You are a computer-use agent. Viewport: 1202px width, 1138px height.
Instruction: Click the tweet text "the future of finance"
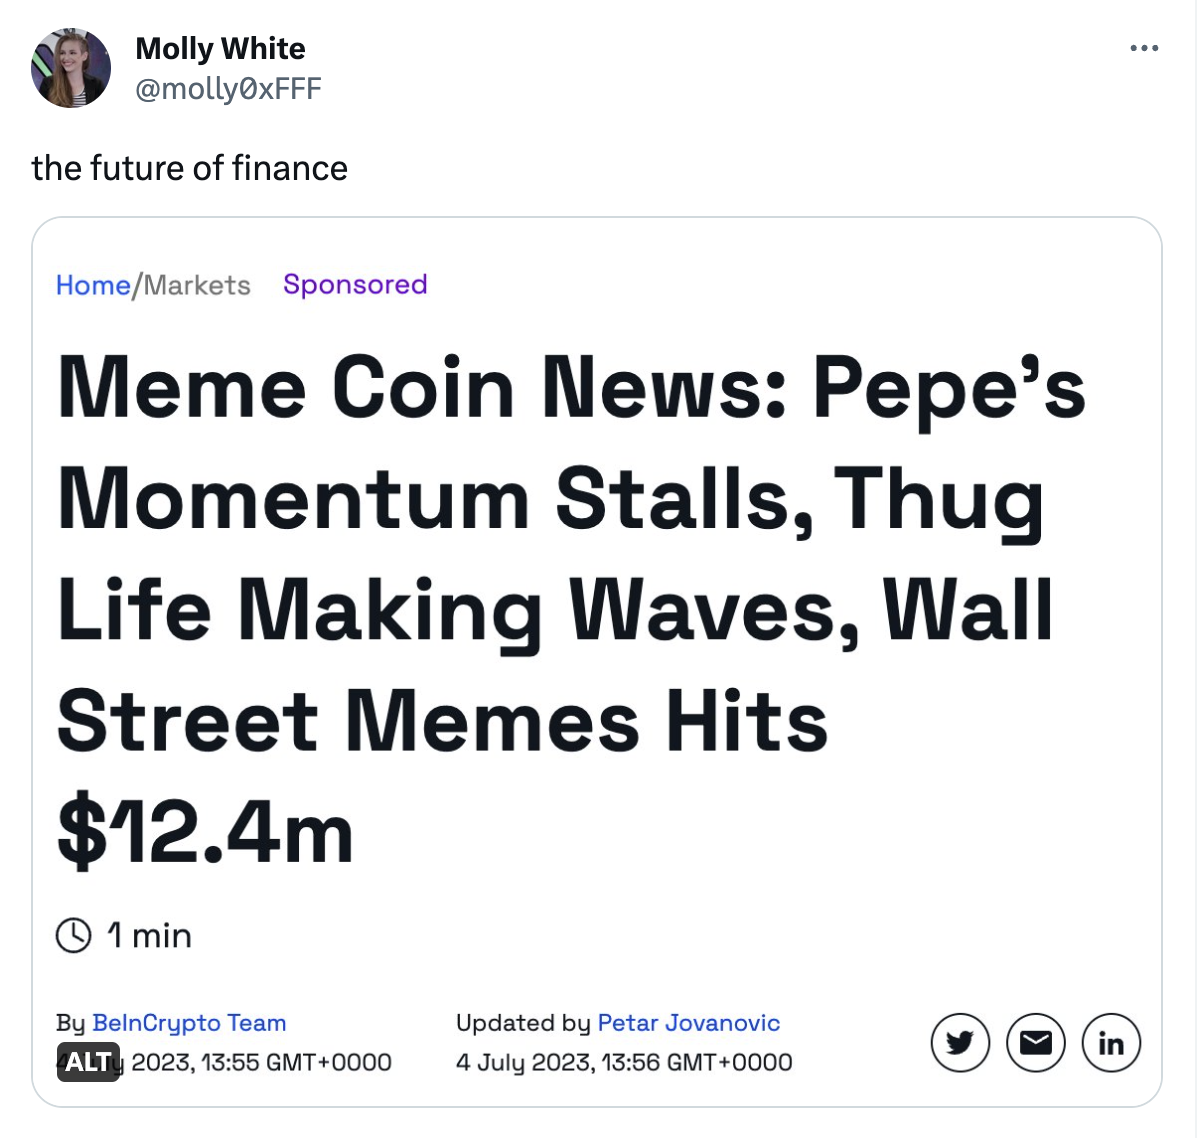pyautogui.click(x=190, y=168)
